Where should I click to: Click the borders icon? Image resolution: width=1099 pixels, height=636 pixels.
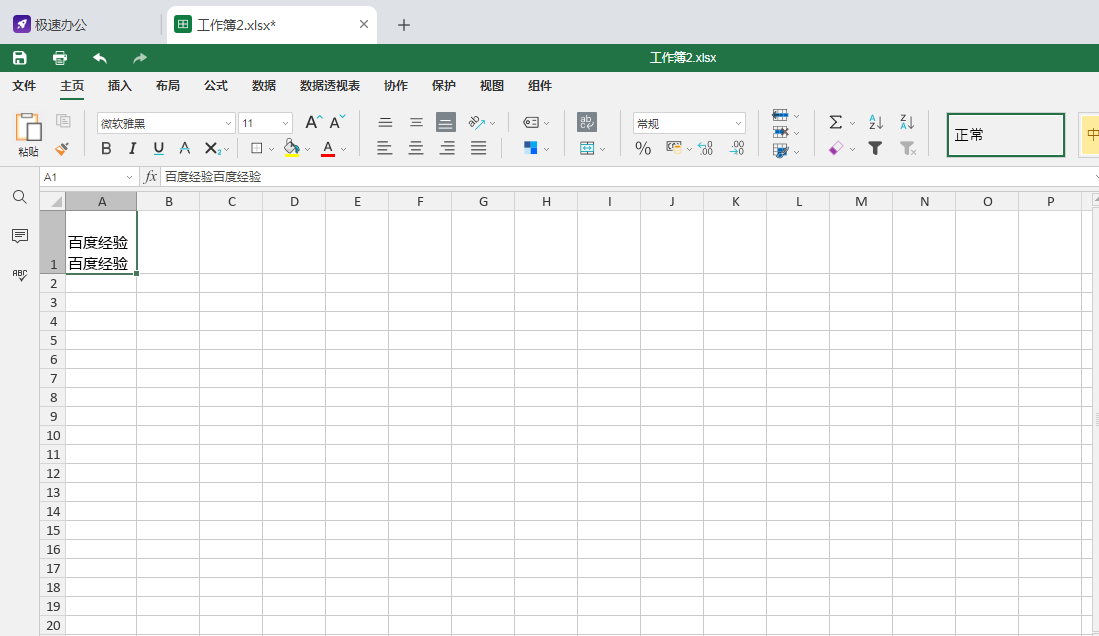click(257, 149)
